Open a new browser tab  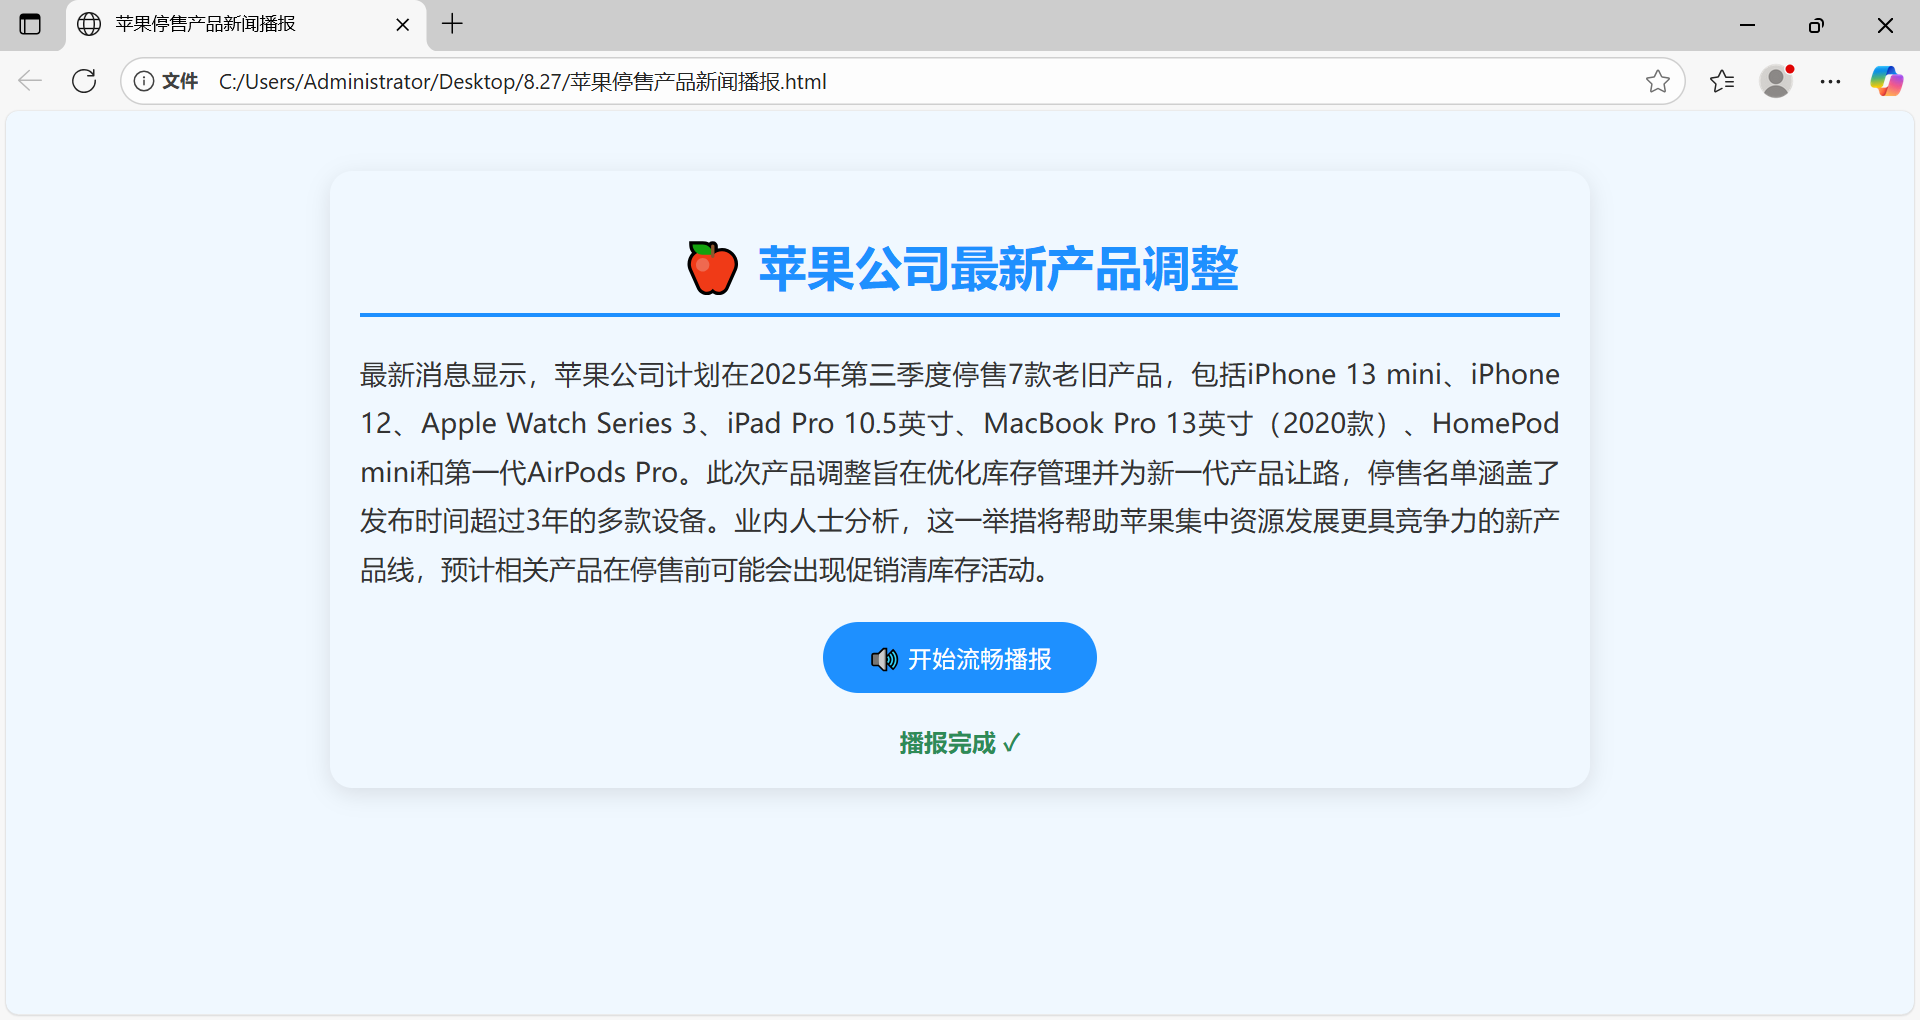[452, 24]
